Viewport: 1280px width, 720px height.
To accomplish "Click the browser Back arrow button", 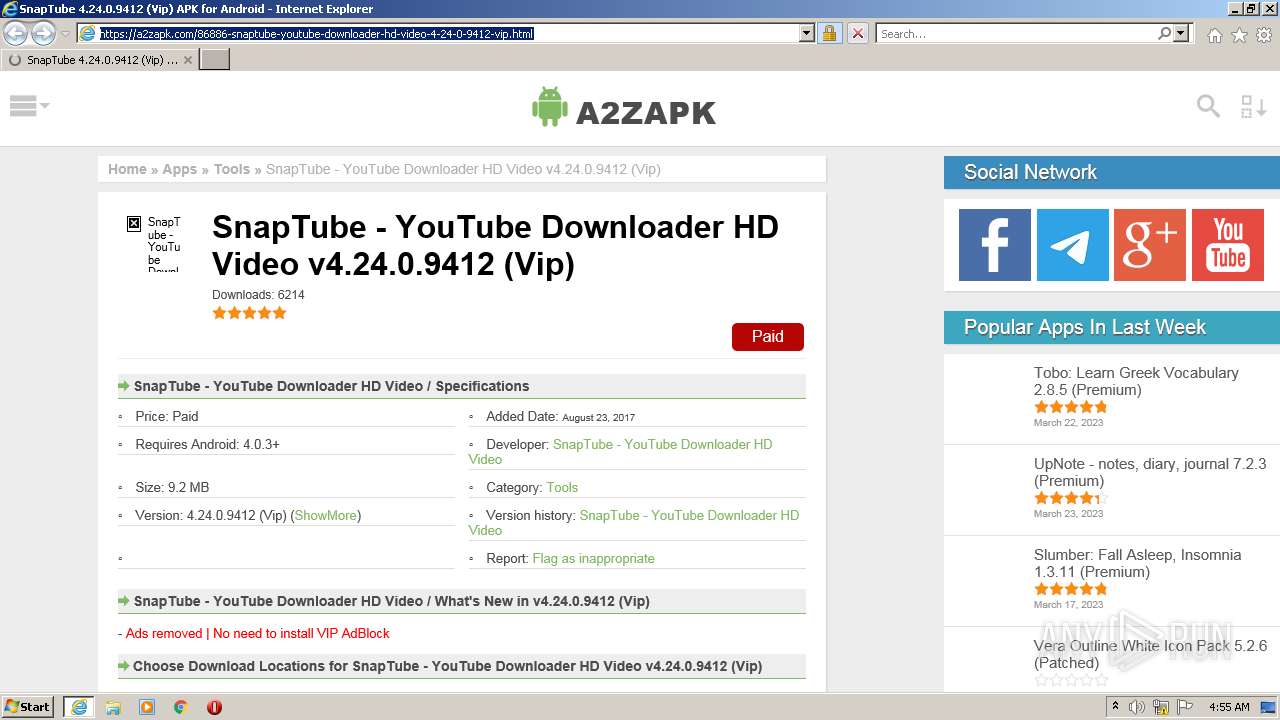I will point(16,34).
